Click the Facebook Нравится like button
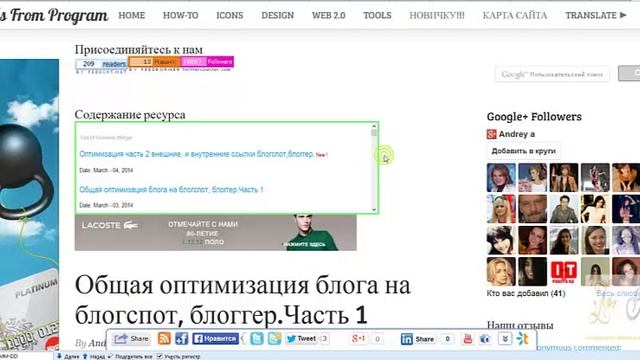Screen dimensions: 640x360 (x=216, y=338)
